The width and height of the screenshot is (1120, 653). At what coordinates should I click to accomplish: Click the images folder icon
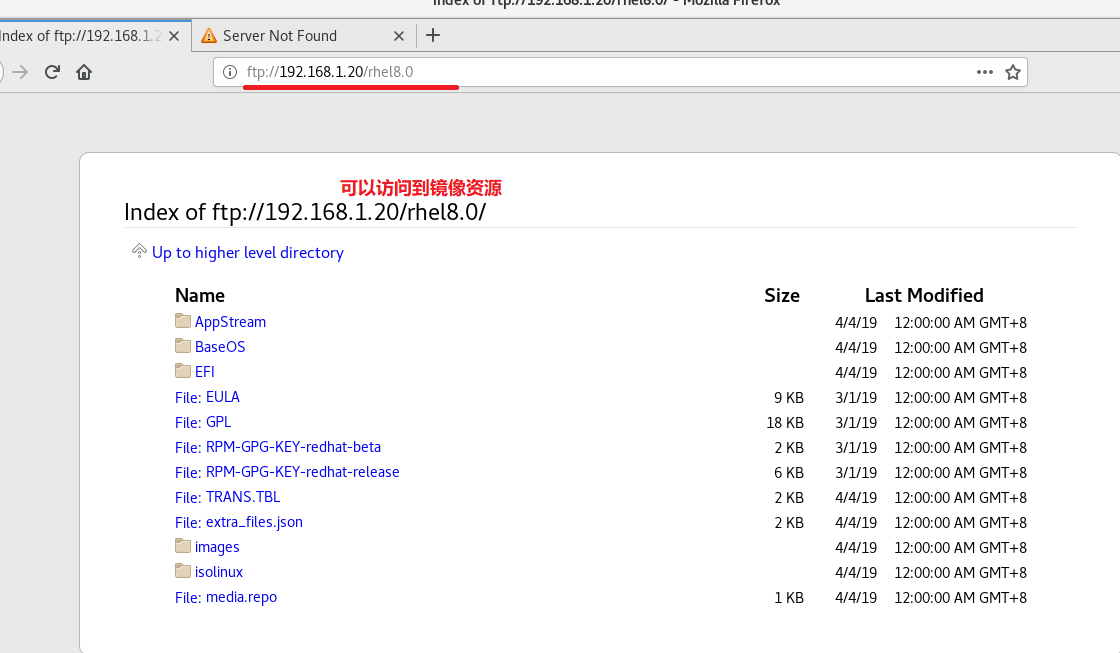(183, 546)
